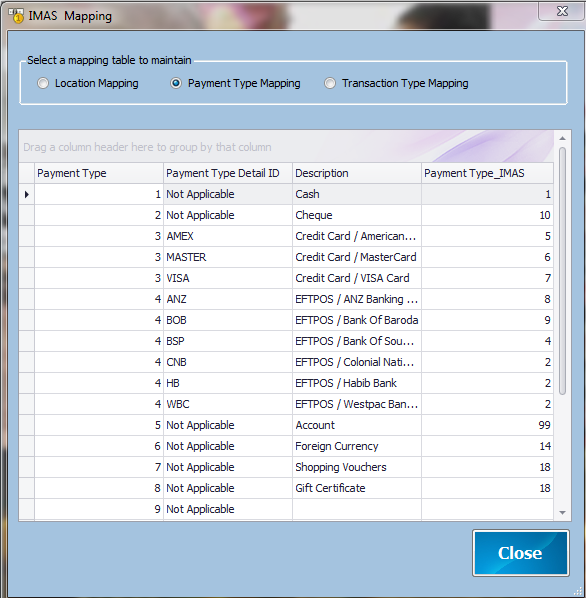Select the MASTER detail ID cell
The image size is (586, 598).
(228, 257)
